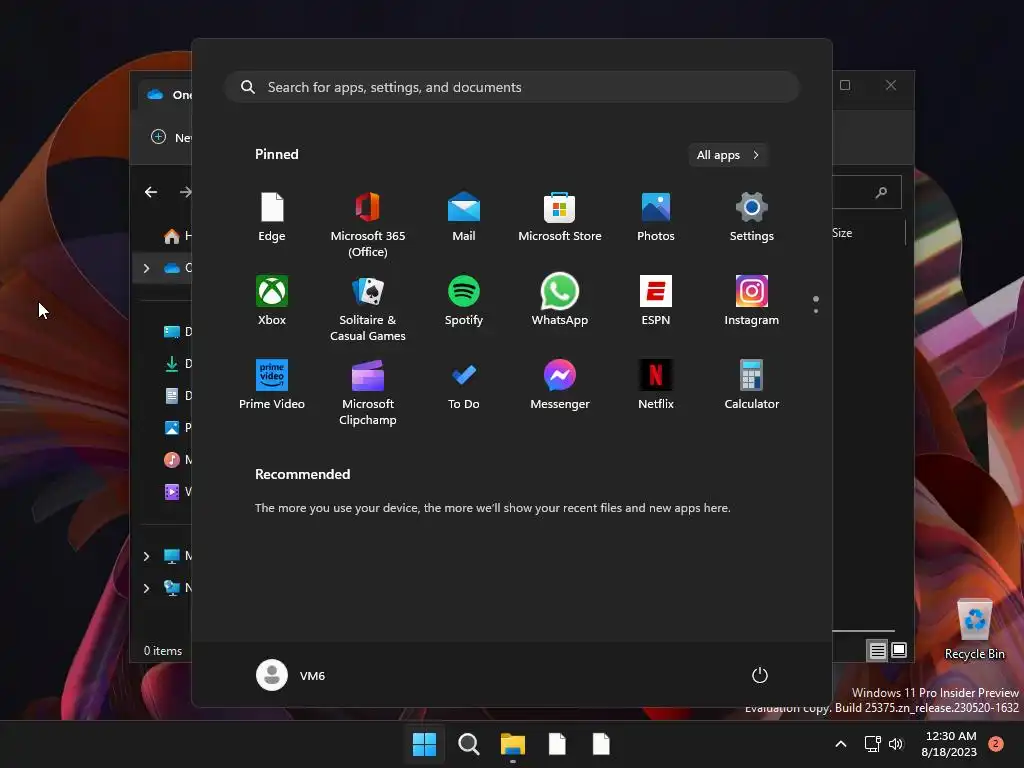
Task: Launch Netflix from pinned apps
Action: tap(656, 385)
